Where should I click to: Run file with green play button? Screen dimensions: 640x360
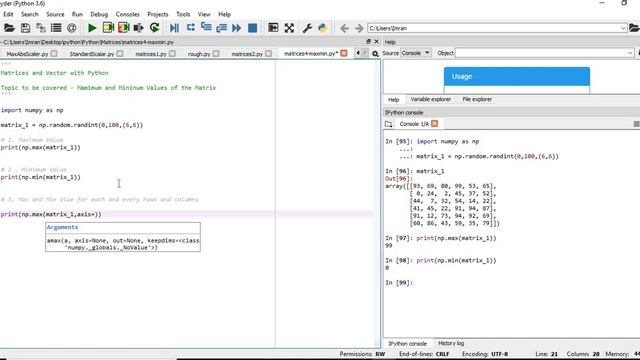(92, 28)
